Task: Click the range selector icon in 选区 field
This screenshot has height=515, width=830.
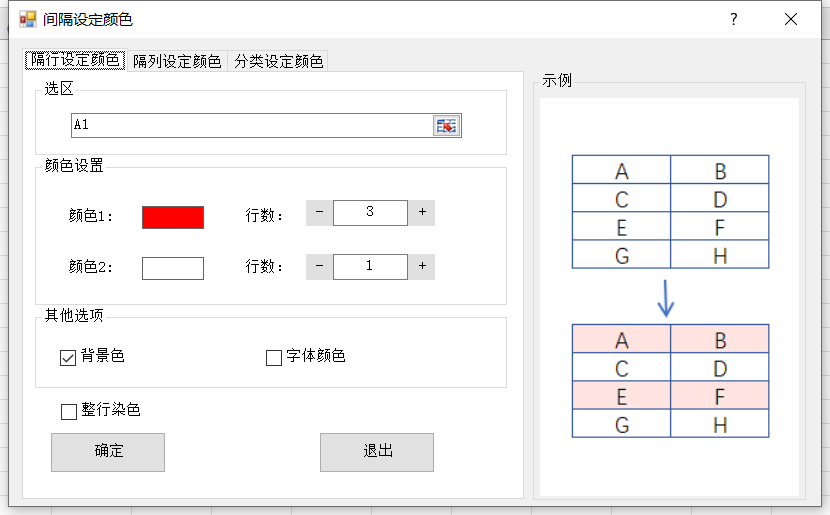Action: tap(446, 125)
